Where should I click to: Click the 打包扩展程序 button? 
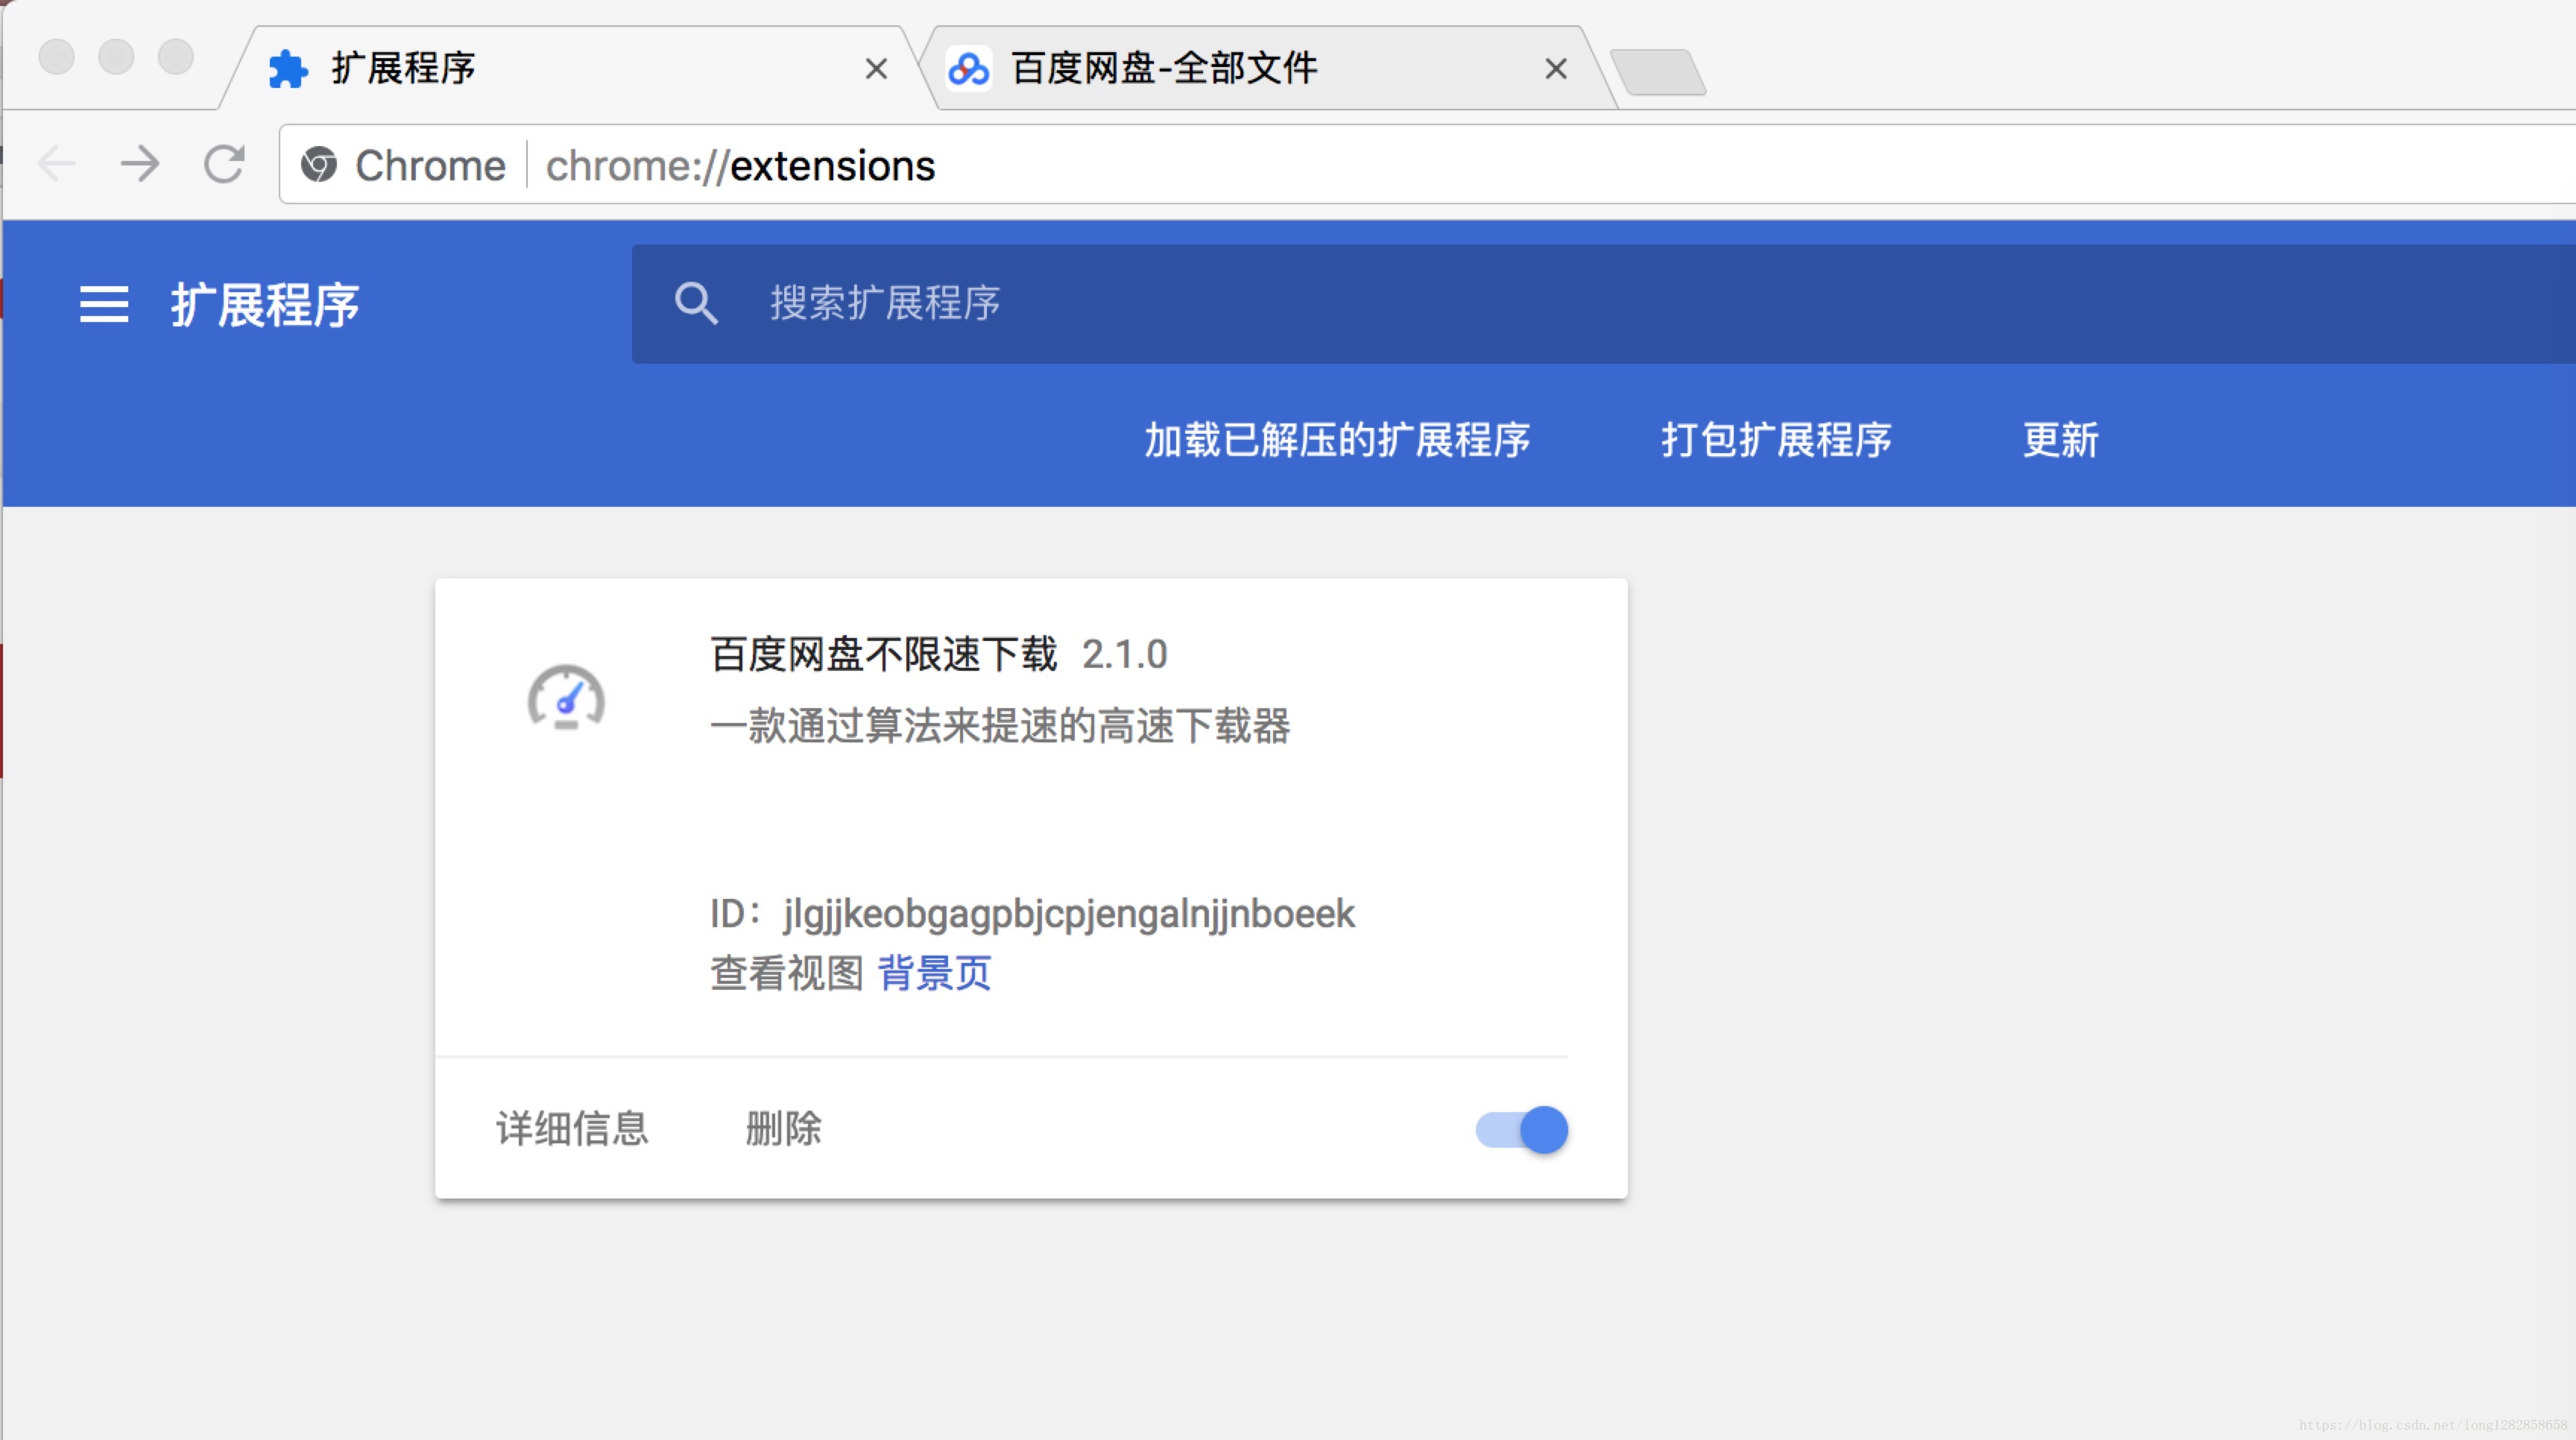click(1776, 440)
